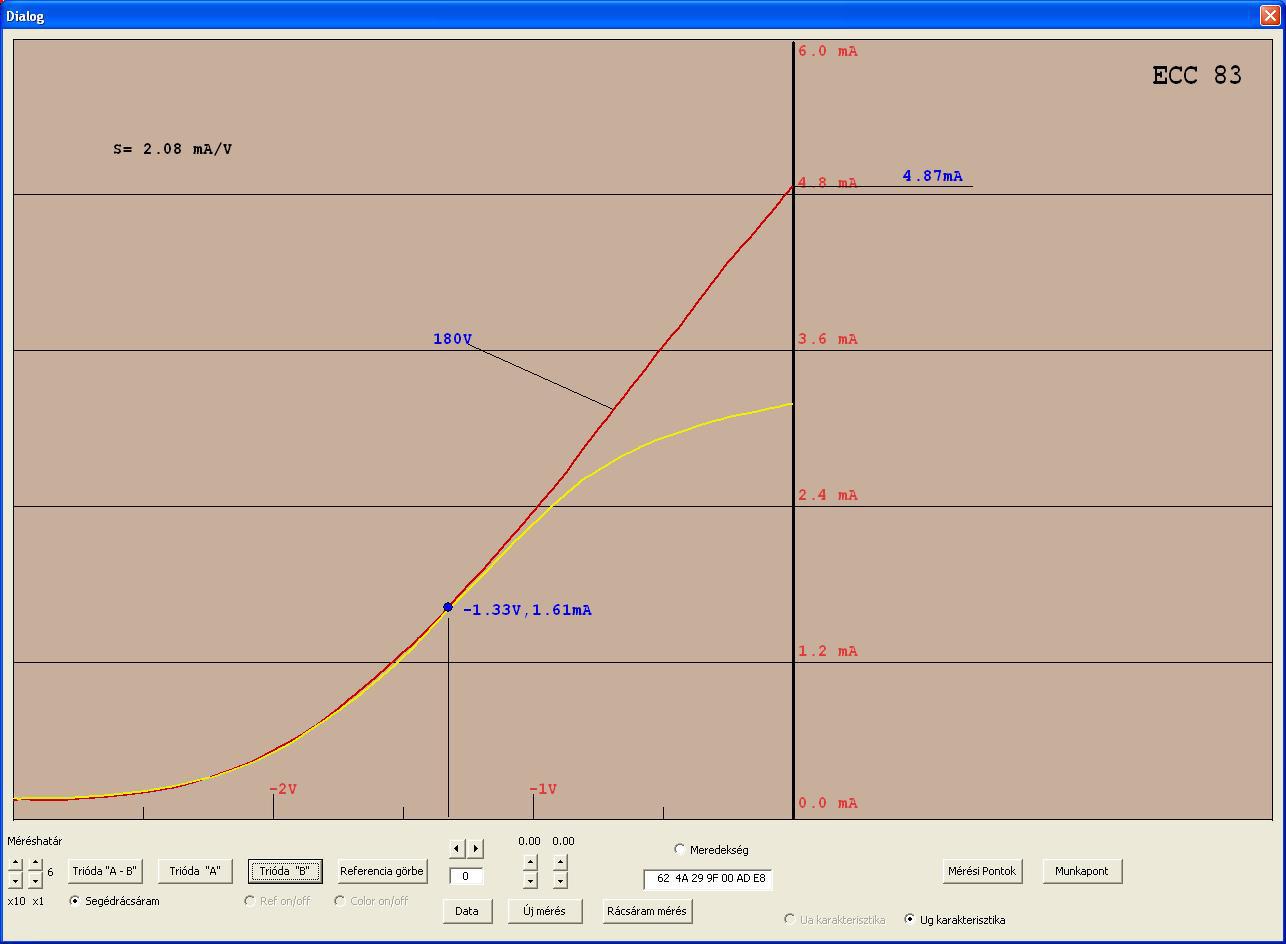Click the right arrow above the 0 field
This screenshot has height=944, width=1286.
476,848
